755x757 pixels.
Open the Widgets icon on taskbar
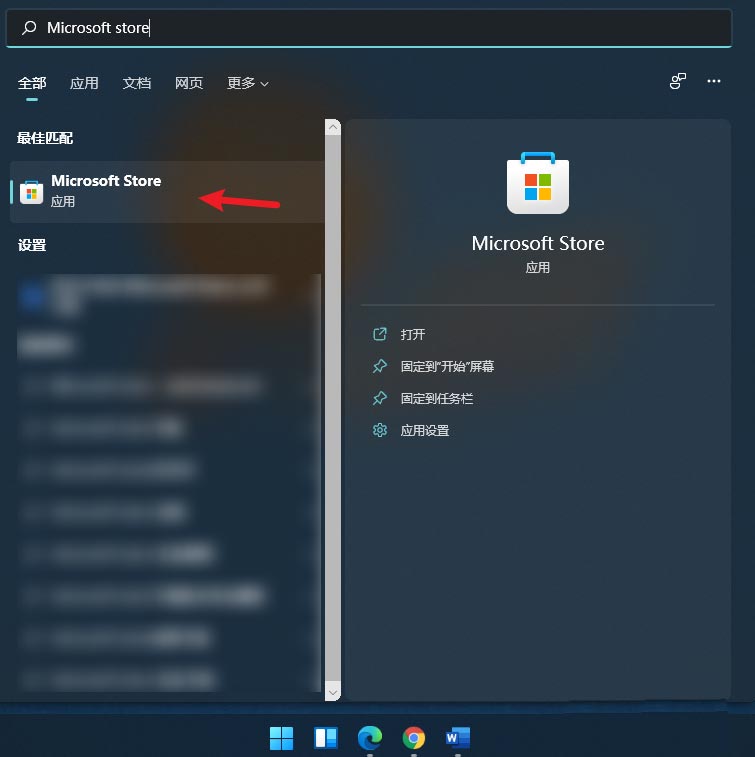pos(326,738)
